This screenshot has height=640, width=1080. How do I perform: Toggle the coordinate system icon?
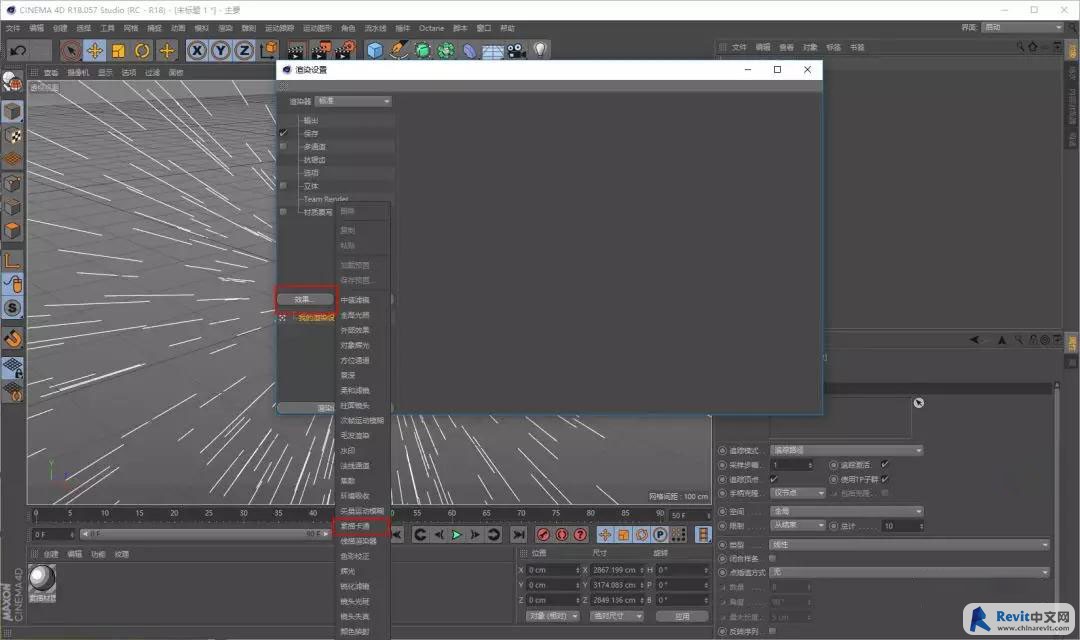269,50
